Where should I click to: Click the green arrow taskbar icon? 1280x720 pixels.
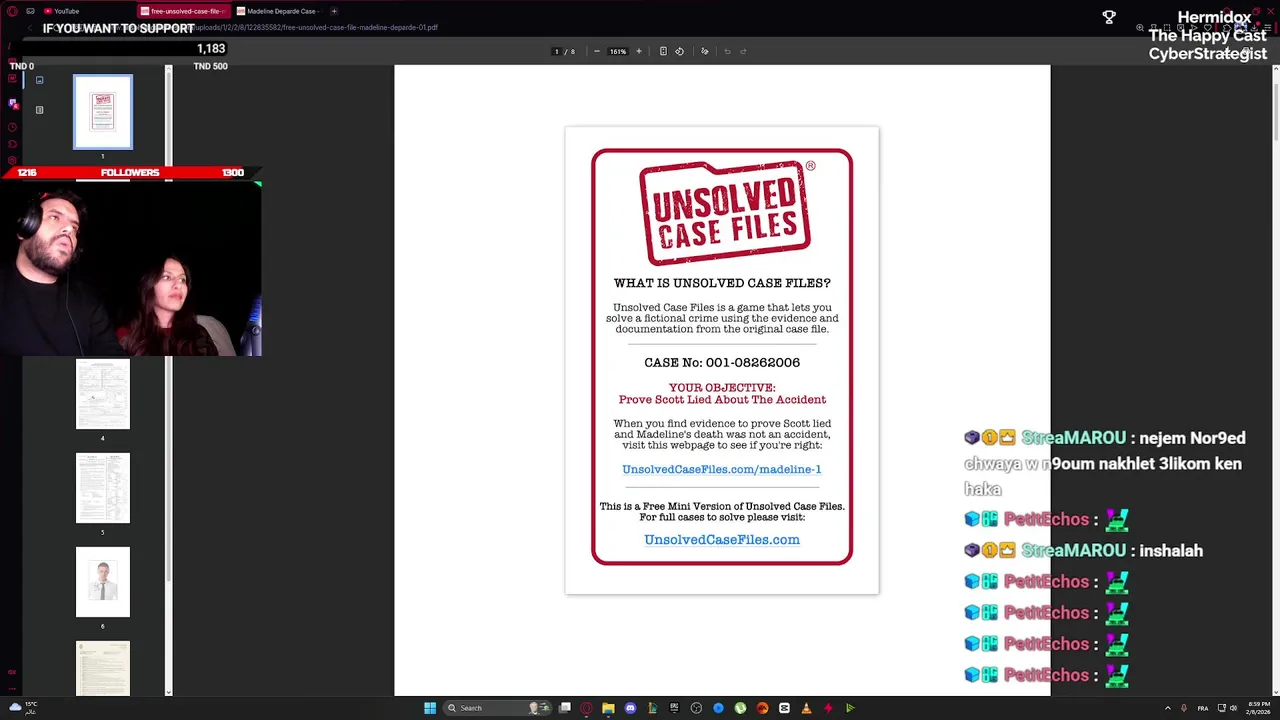(x=850, y=708)
